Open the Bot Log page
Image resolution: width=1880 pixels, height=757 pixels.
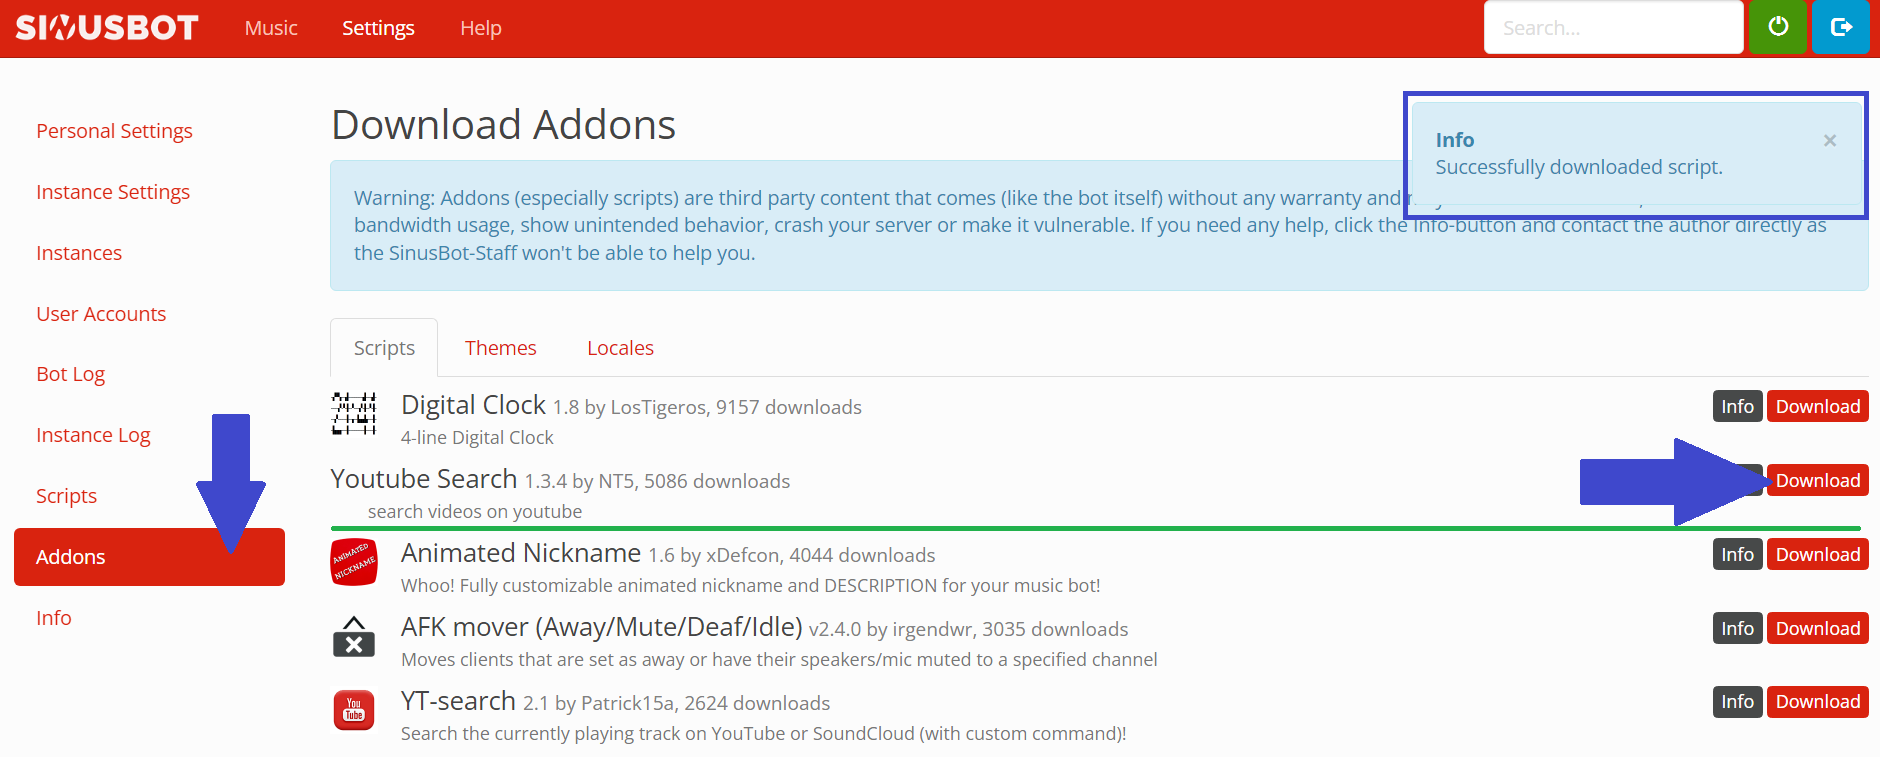70,373
